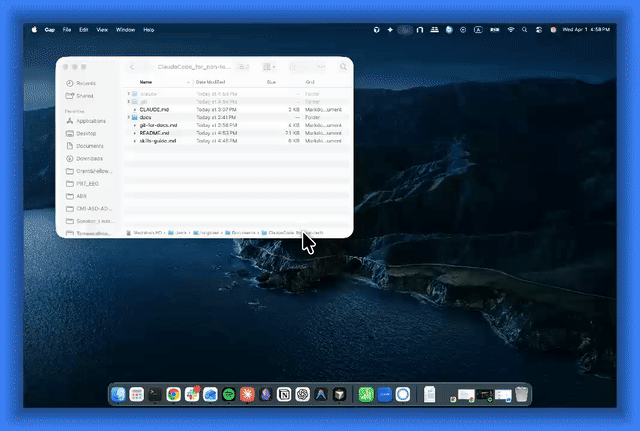Open Terminal from the Dock

tap(155, 394)
